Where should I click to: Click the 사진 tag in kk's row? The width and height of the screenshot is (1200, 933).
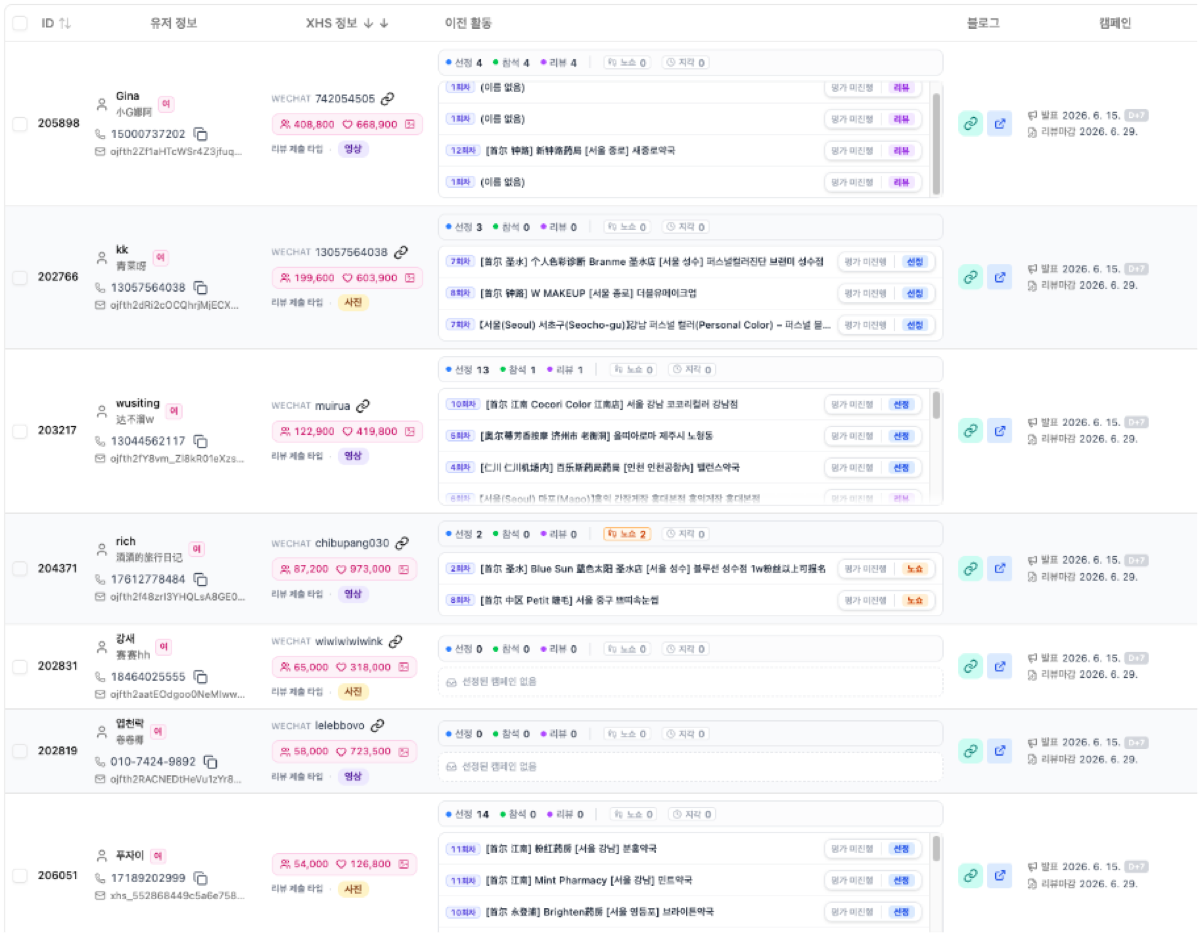[353, 302]
